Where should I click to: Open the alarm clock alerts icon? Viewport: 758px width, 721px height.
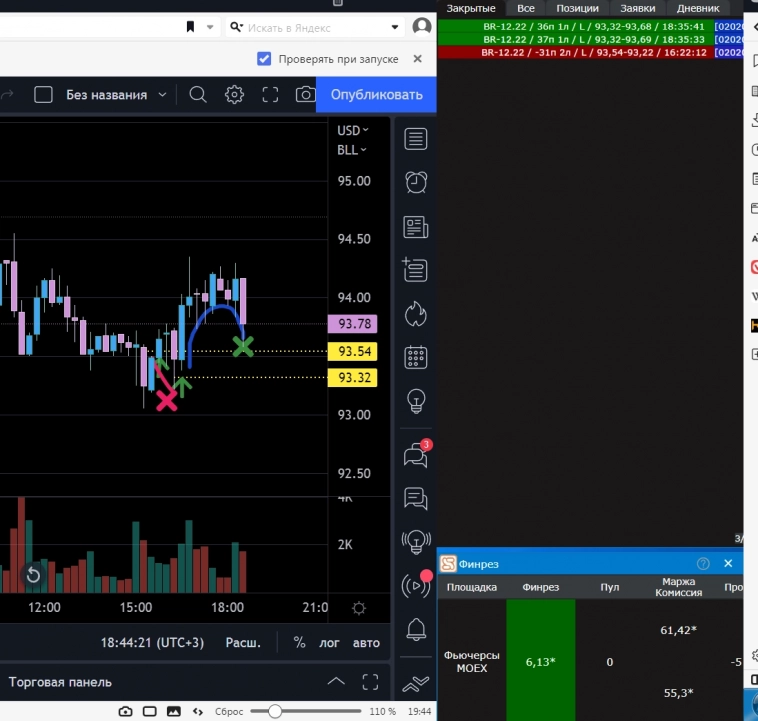coord(416,182)
